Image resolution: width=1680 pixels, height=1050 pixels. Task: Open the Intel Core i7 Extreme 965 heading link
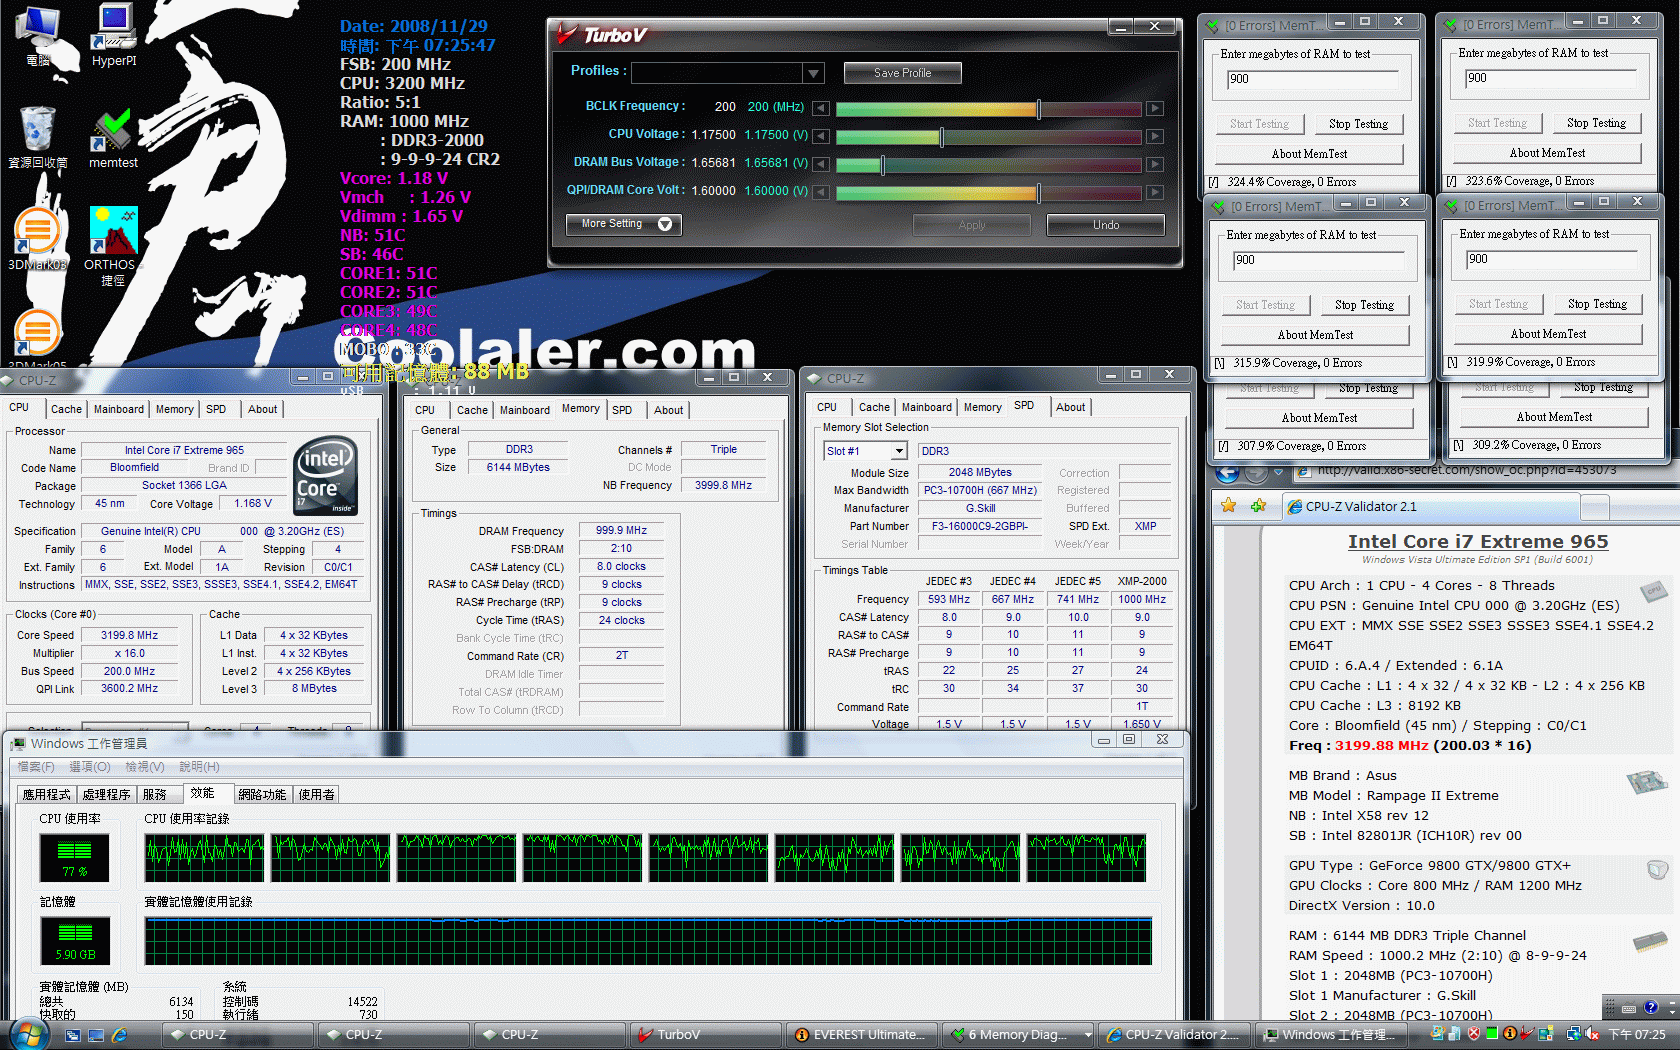tap(1478, 541)
